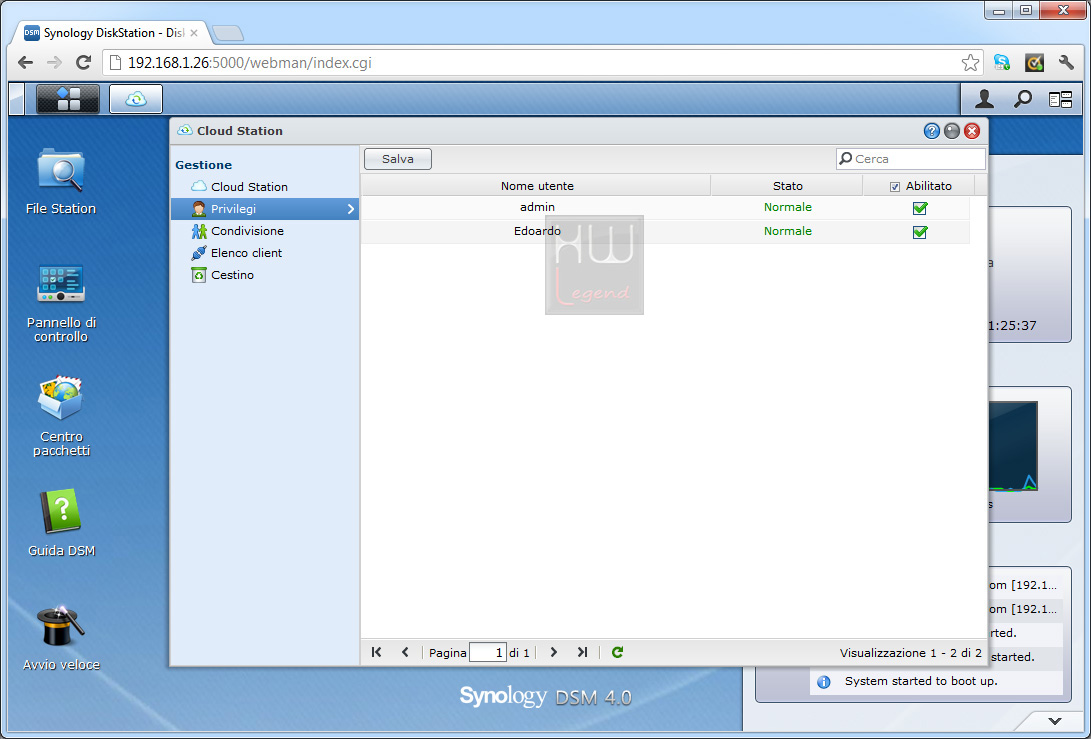The image size is (1091, 739).
Task: Click the Cloud Station taskbar button
Action: click(x=136, y=99)
